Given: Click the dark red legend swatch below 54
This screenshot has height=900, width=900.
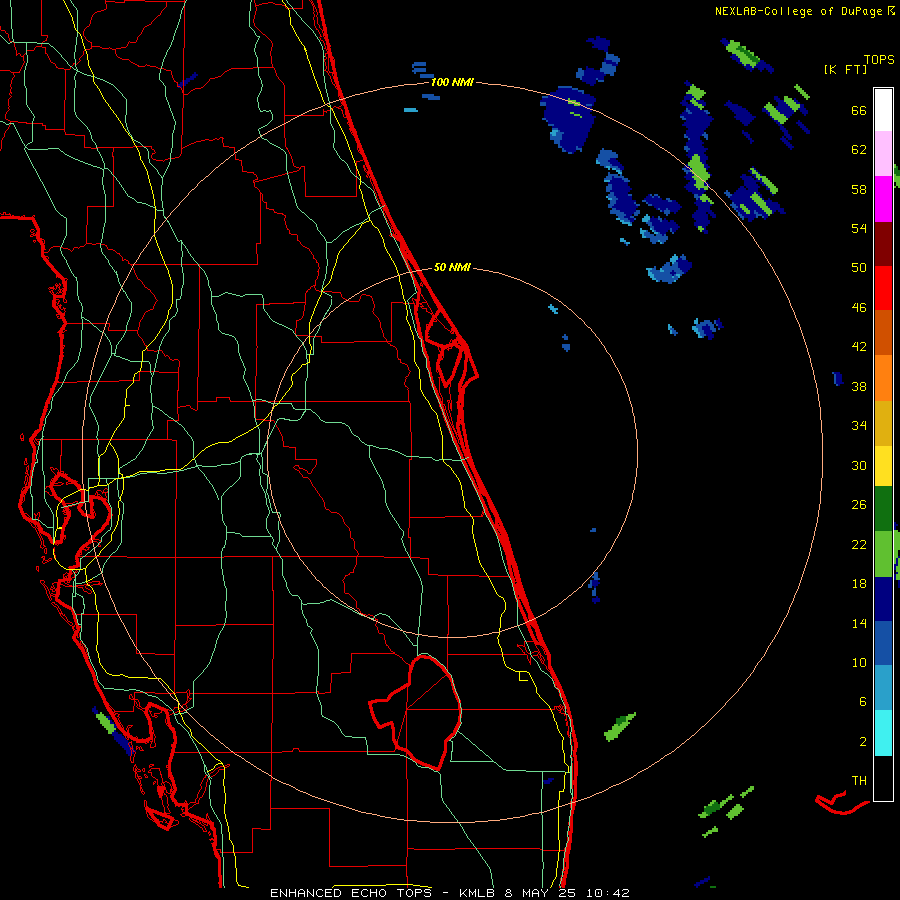Looking at the screenshot, I should (x=883, y=244).
